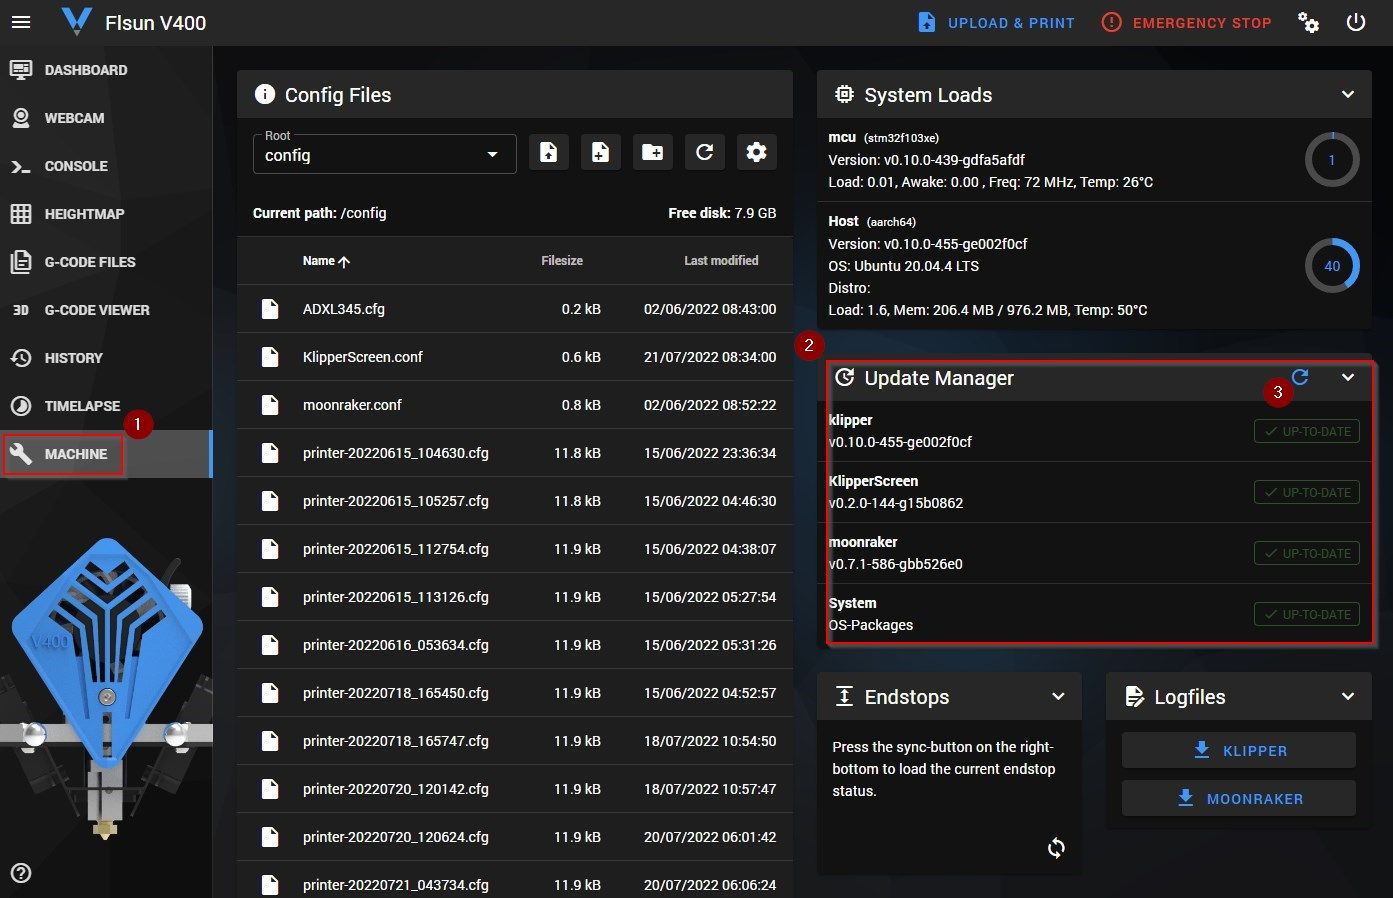
Task: Click the mcu load gauge
Action: [1332, 160]
